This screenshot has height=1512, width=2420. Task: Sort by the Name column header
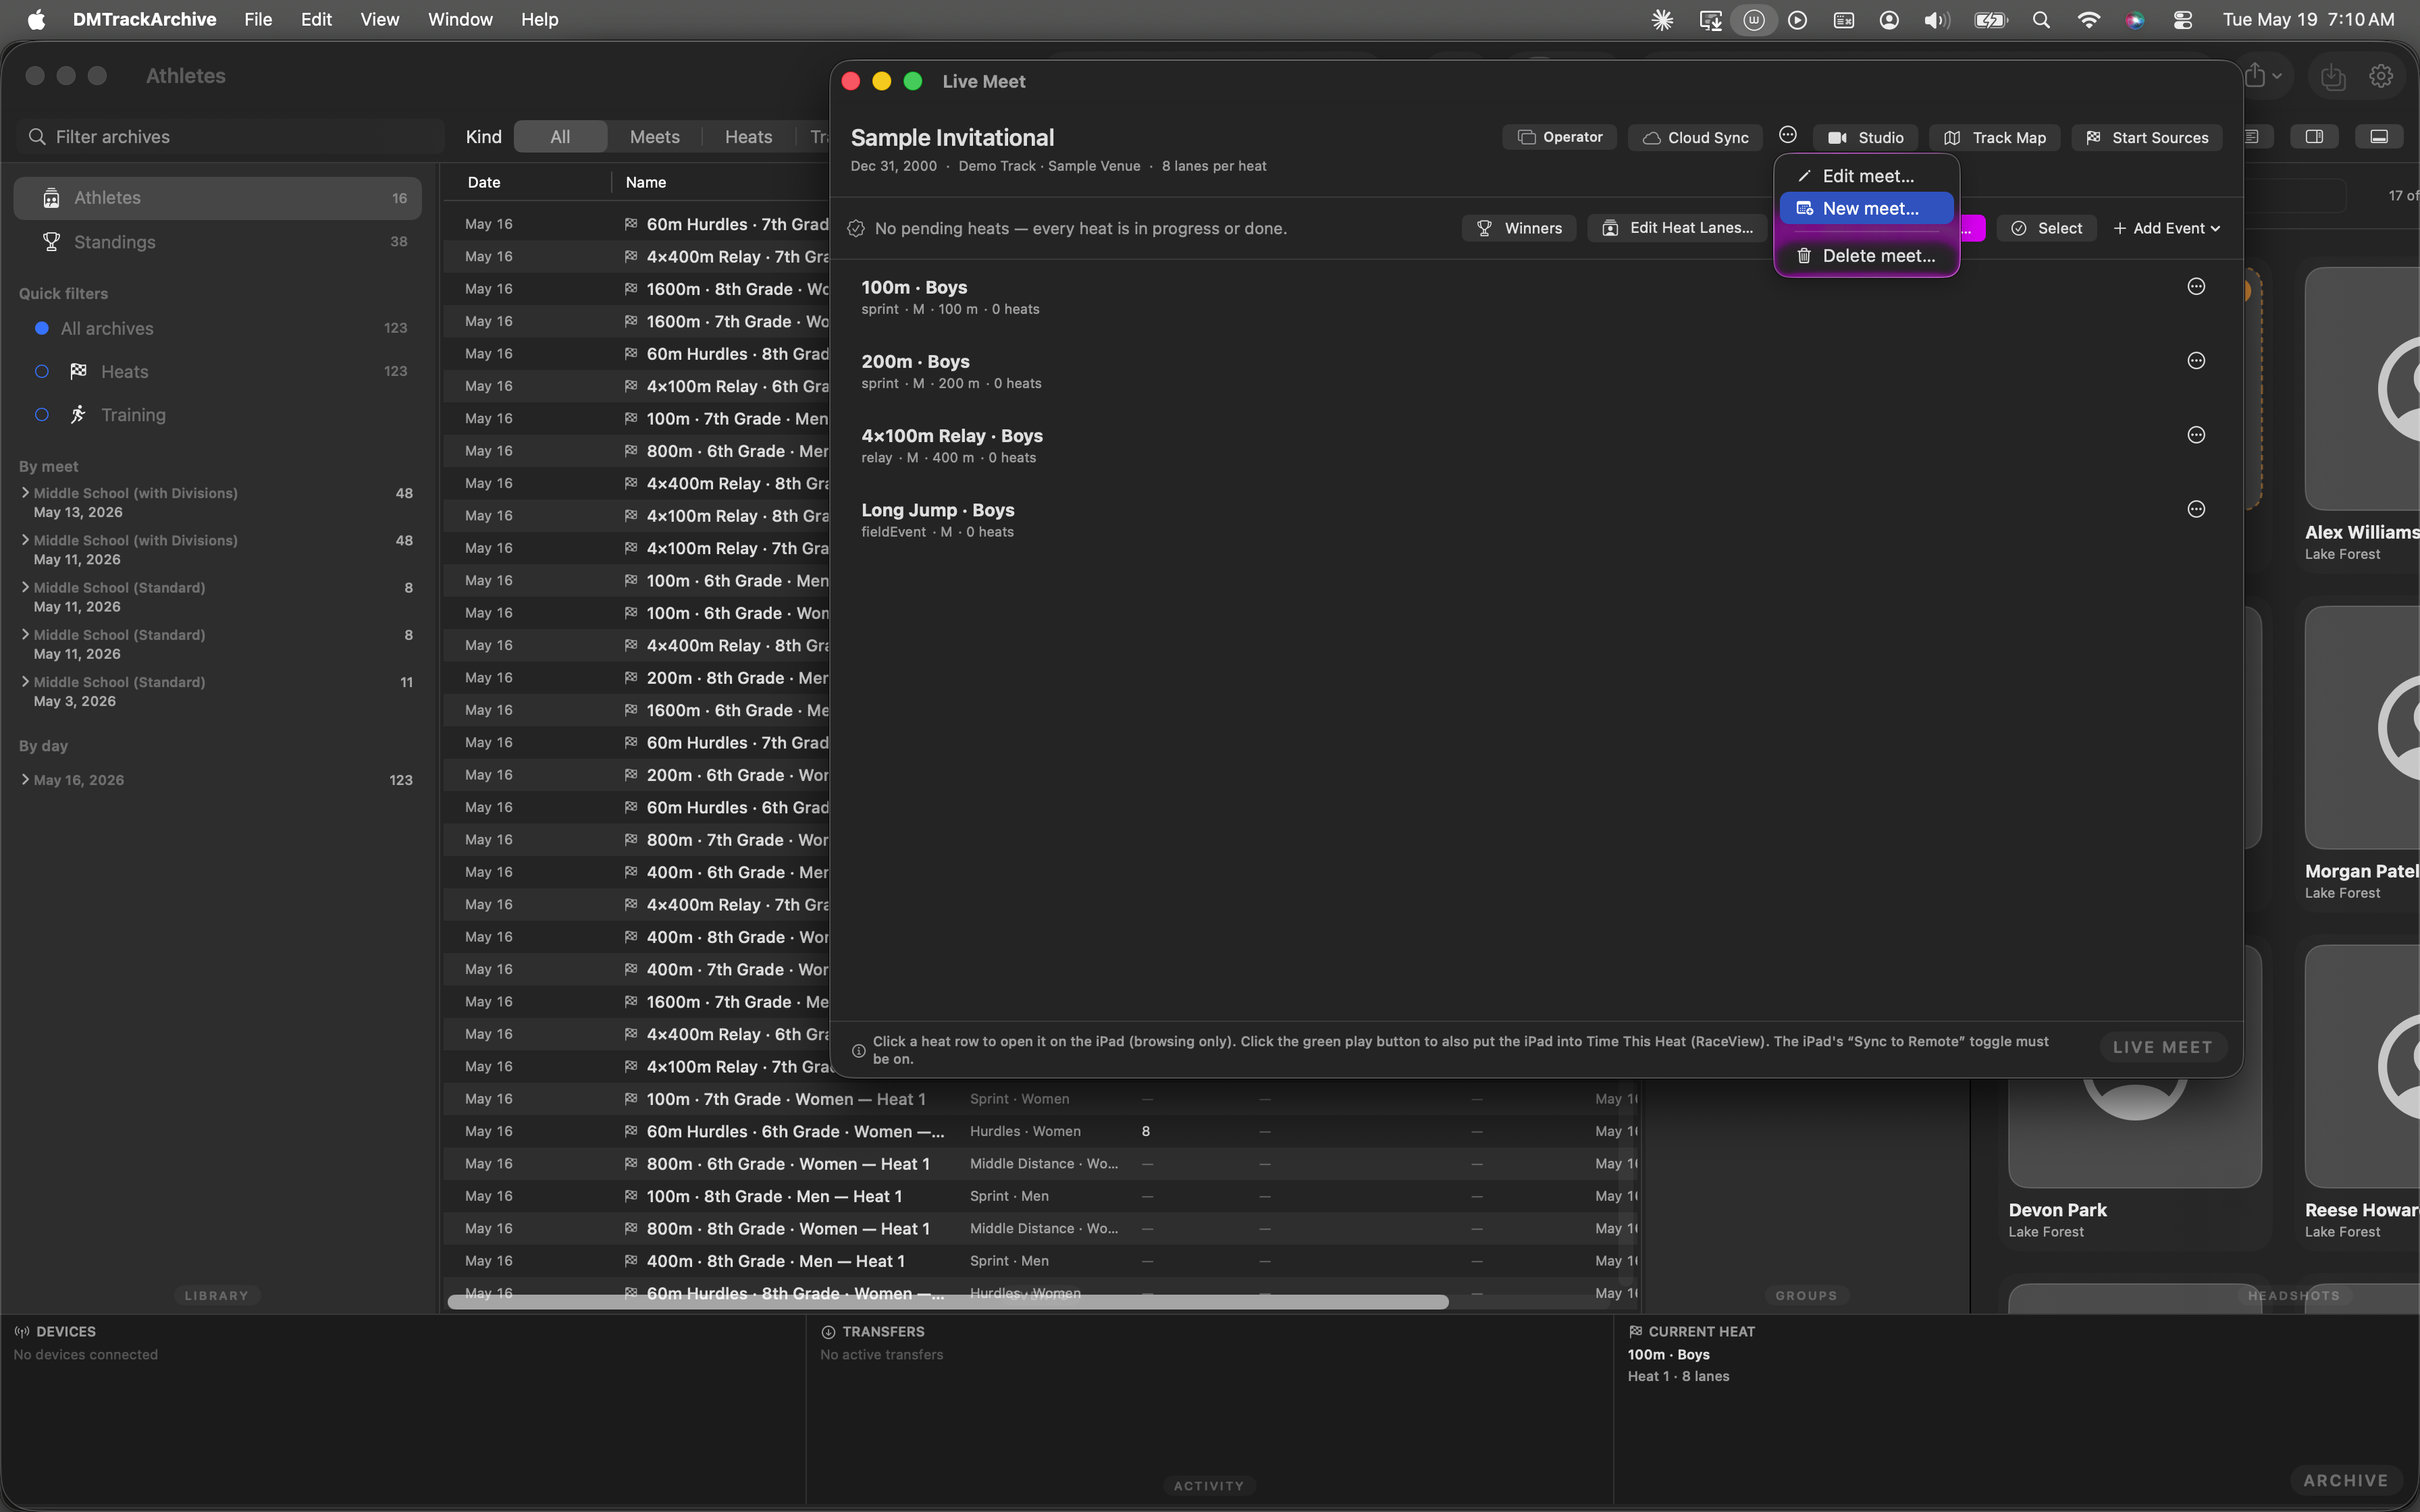click(x=645, y=182)
